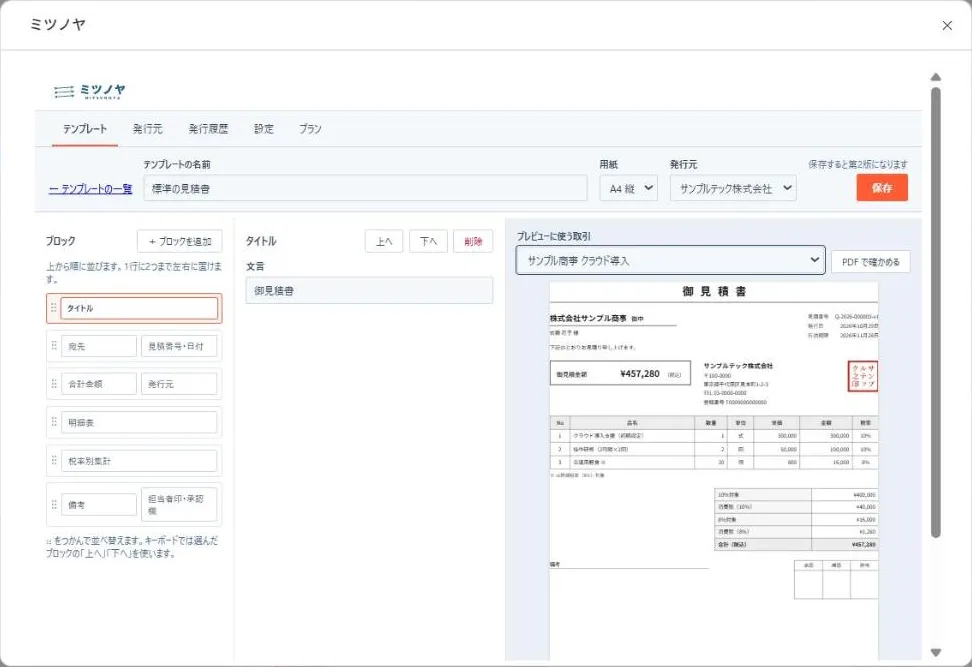Image resolution: width=972 pixels, height=667 pixels.
Task: Click the 保存すると第2版になります notice
Action: pos(857,164)
